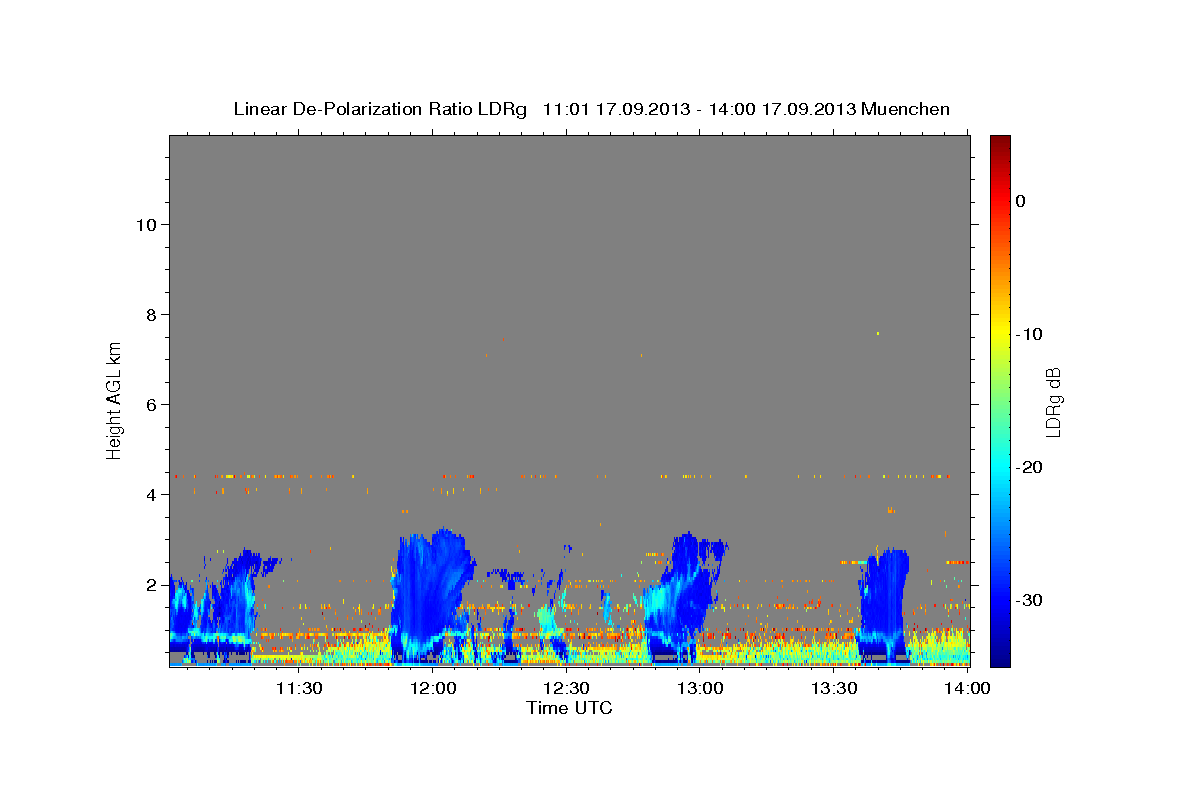Click colorbar tick label -10
Image resolution: width=1200 pixels, height=800 pixels.
(1030, 334)
